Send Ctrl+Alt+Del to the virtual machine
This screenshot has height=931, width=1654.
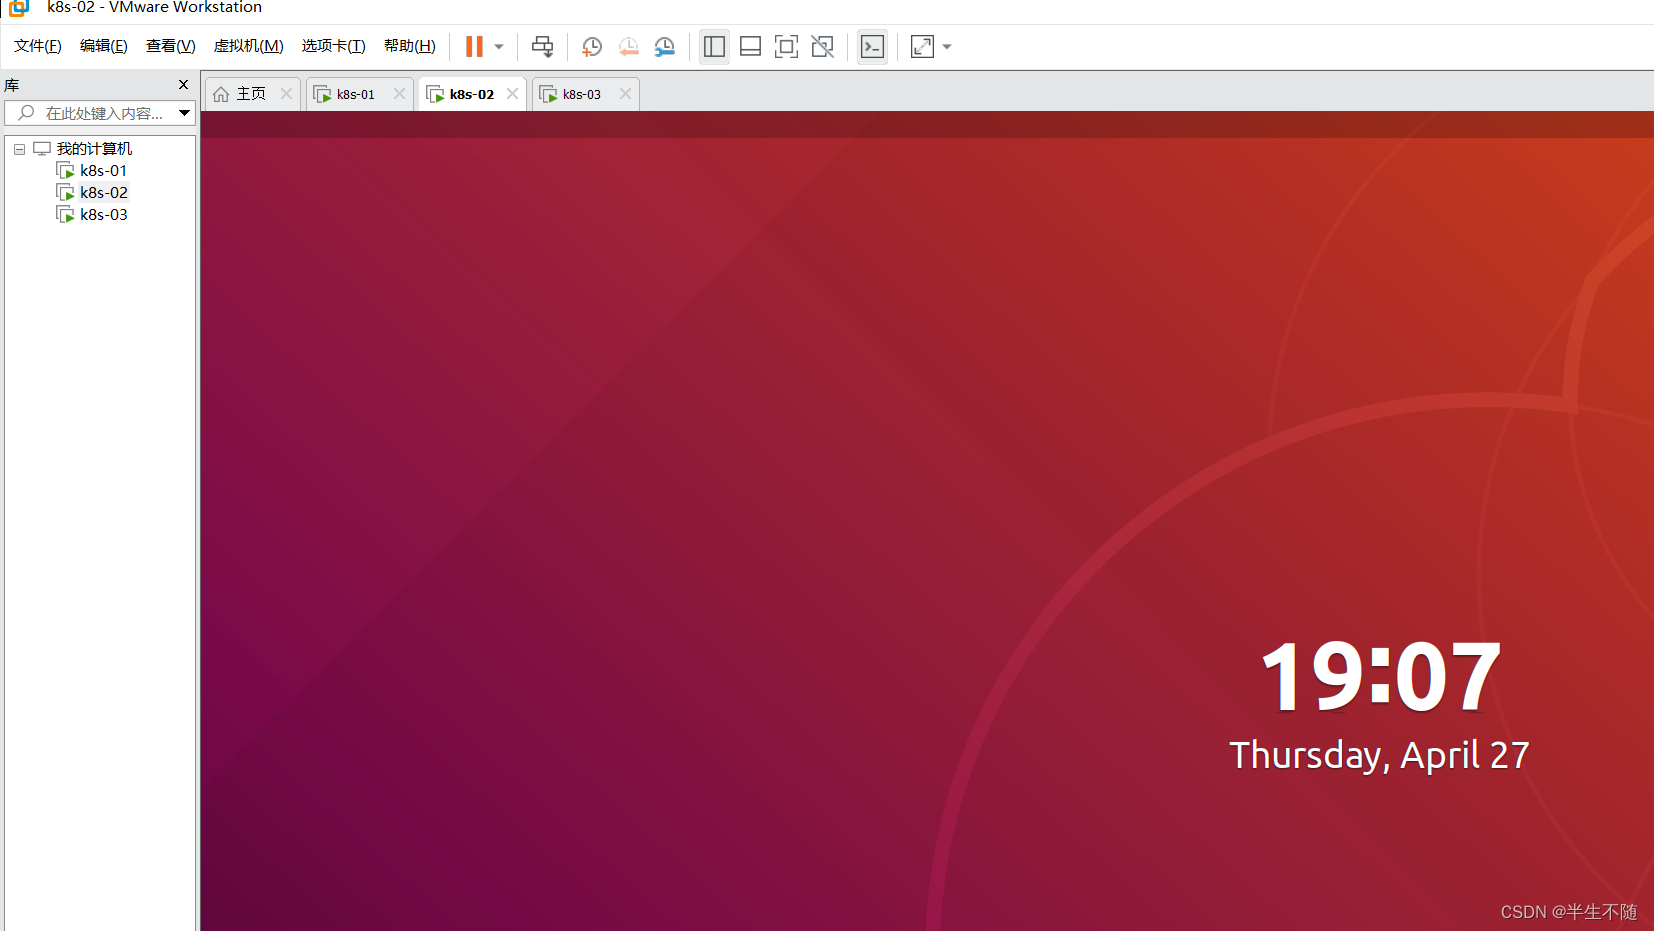click(x=542, y=46)
